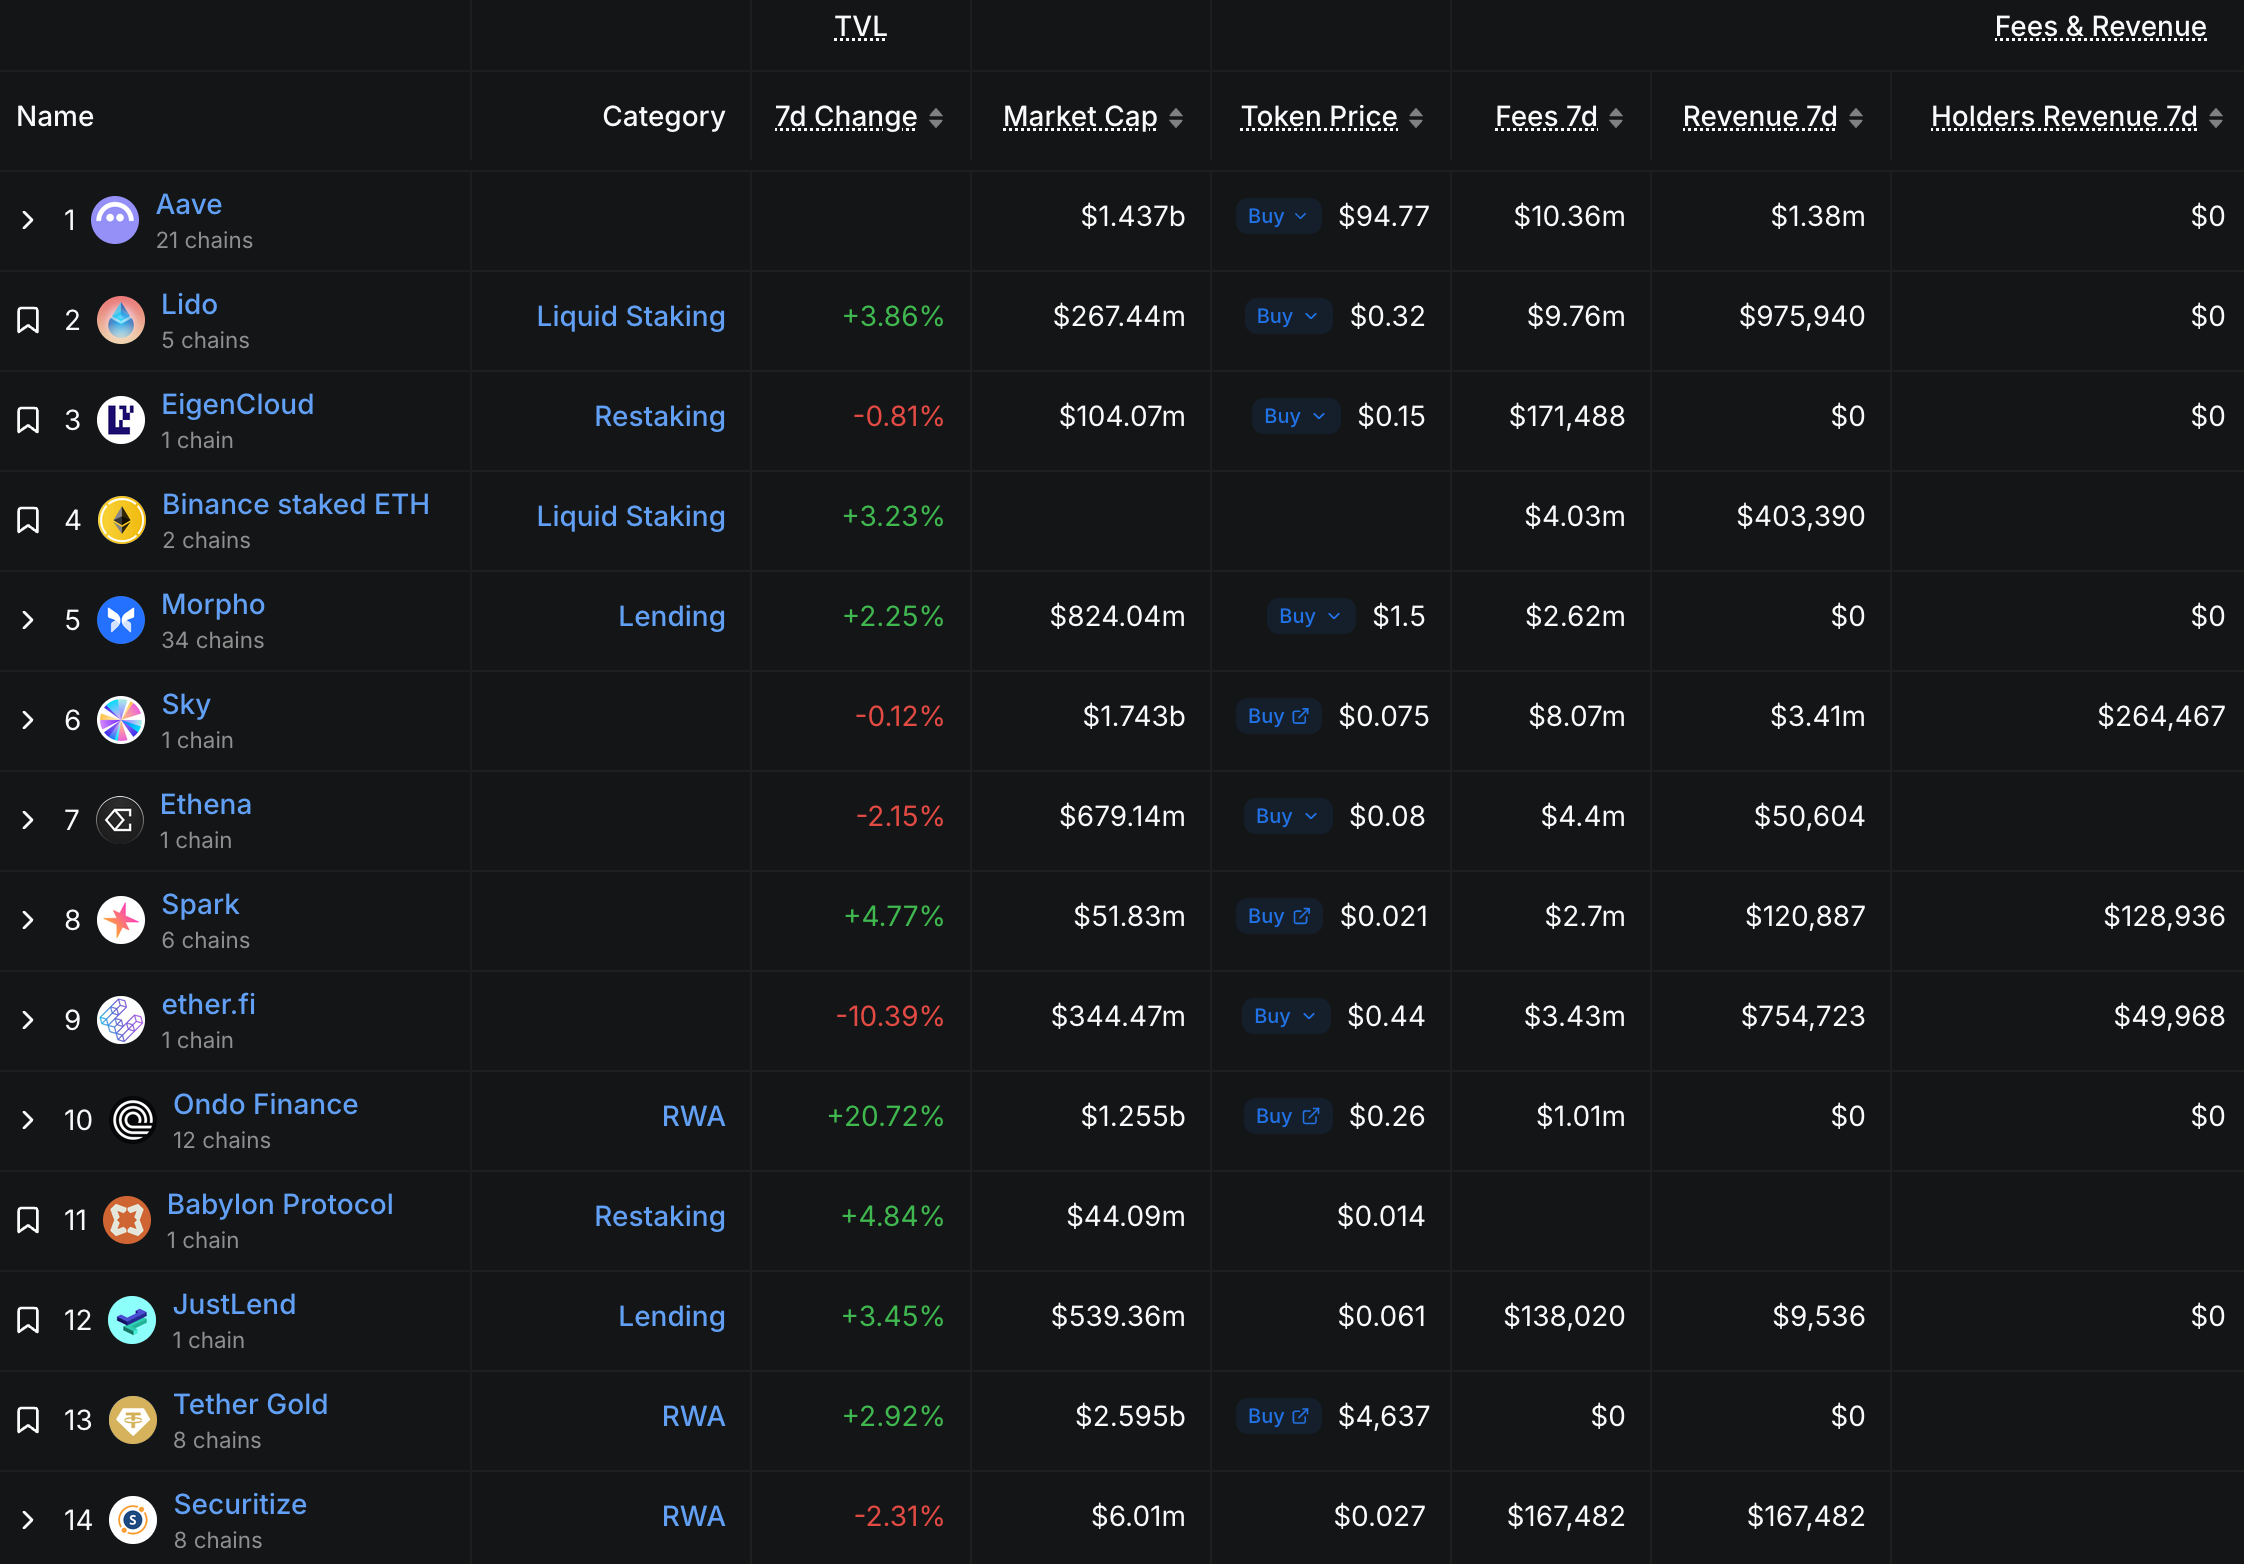Open the Buy dropdown for Morpho
Screen dimensions: 2244x1564
1309,616
